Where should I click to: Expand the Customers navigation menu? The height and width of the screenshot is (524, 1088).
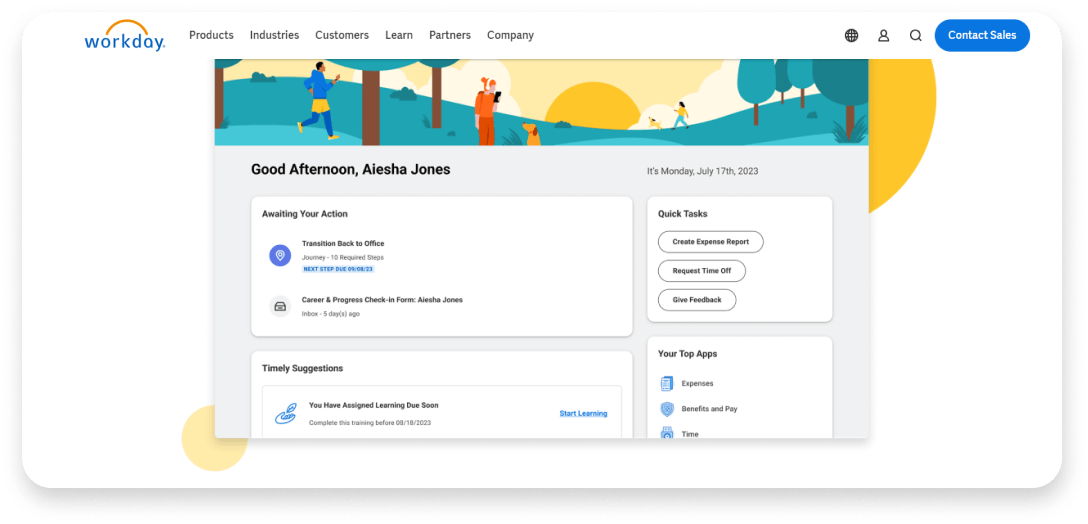(x=342, y=35)
